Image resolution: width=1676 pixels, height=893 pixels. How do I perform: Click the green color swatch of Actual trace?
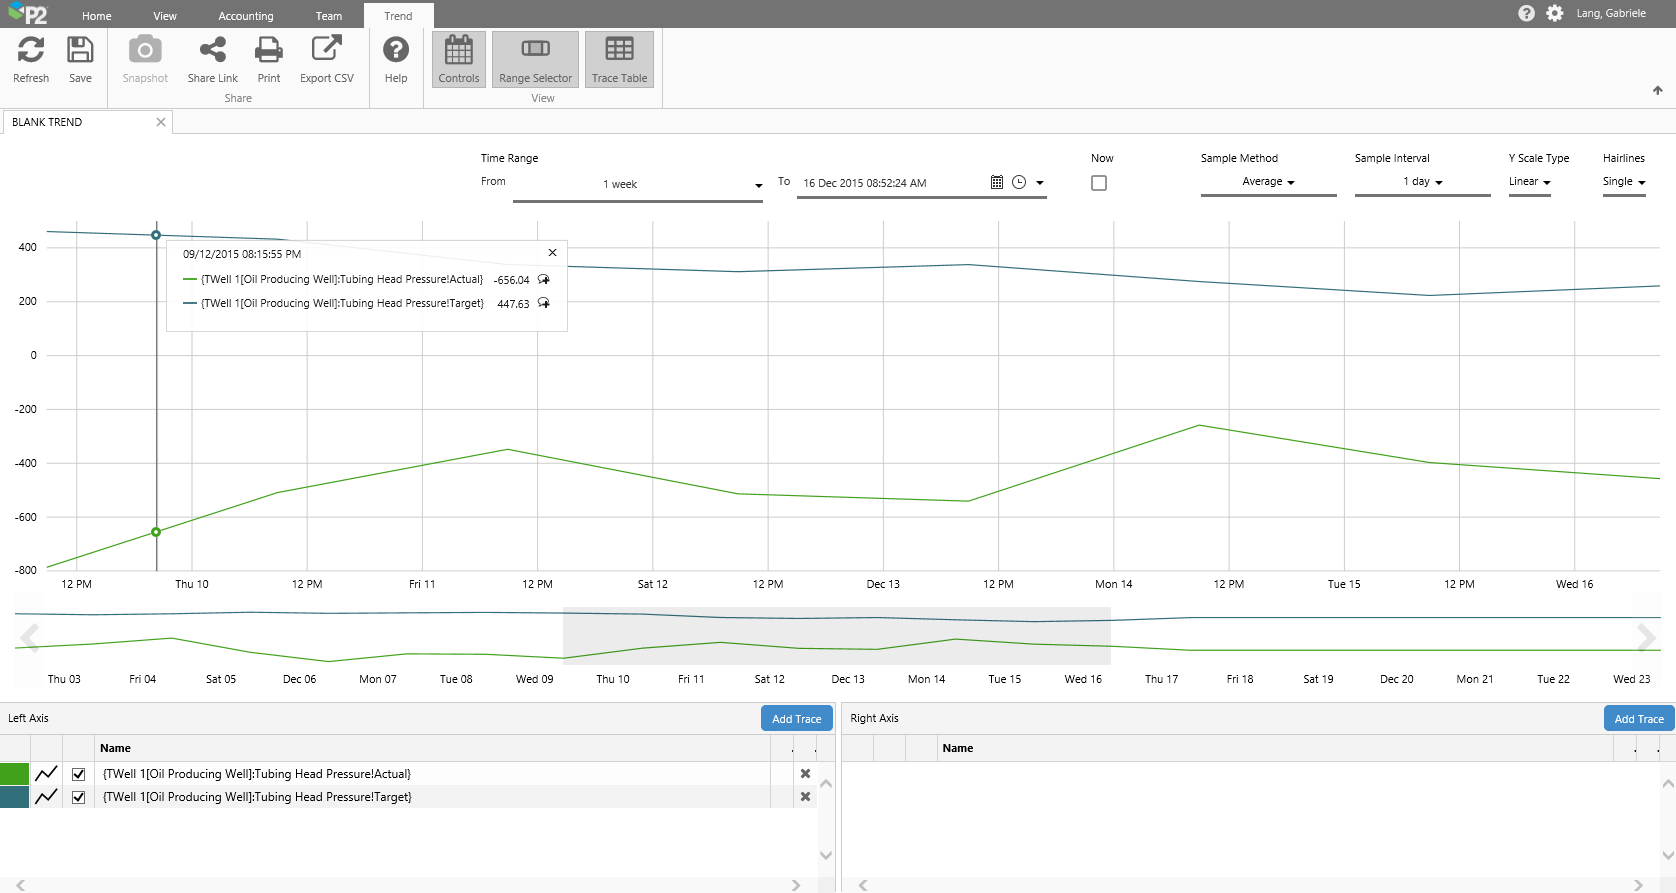[15, 774]
